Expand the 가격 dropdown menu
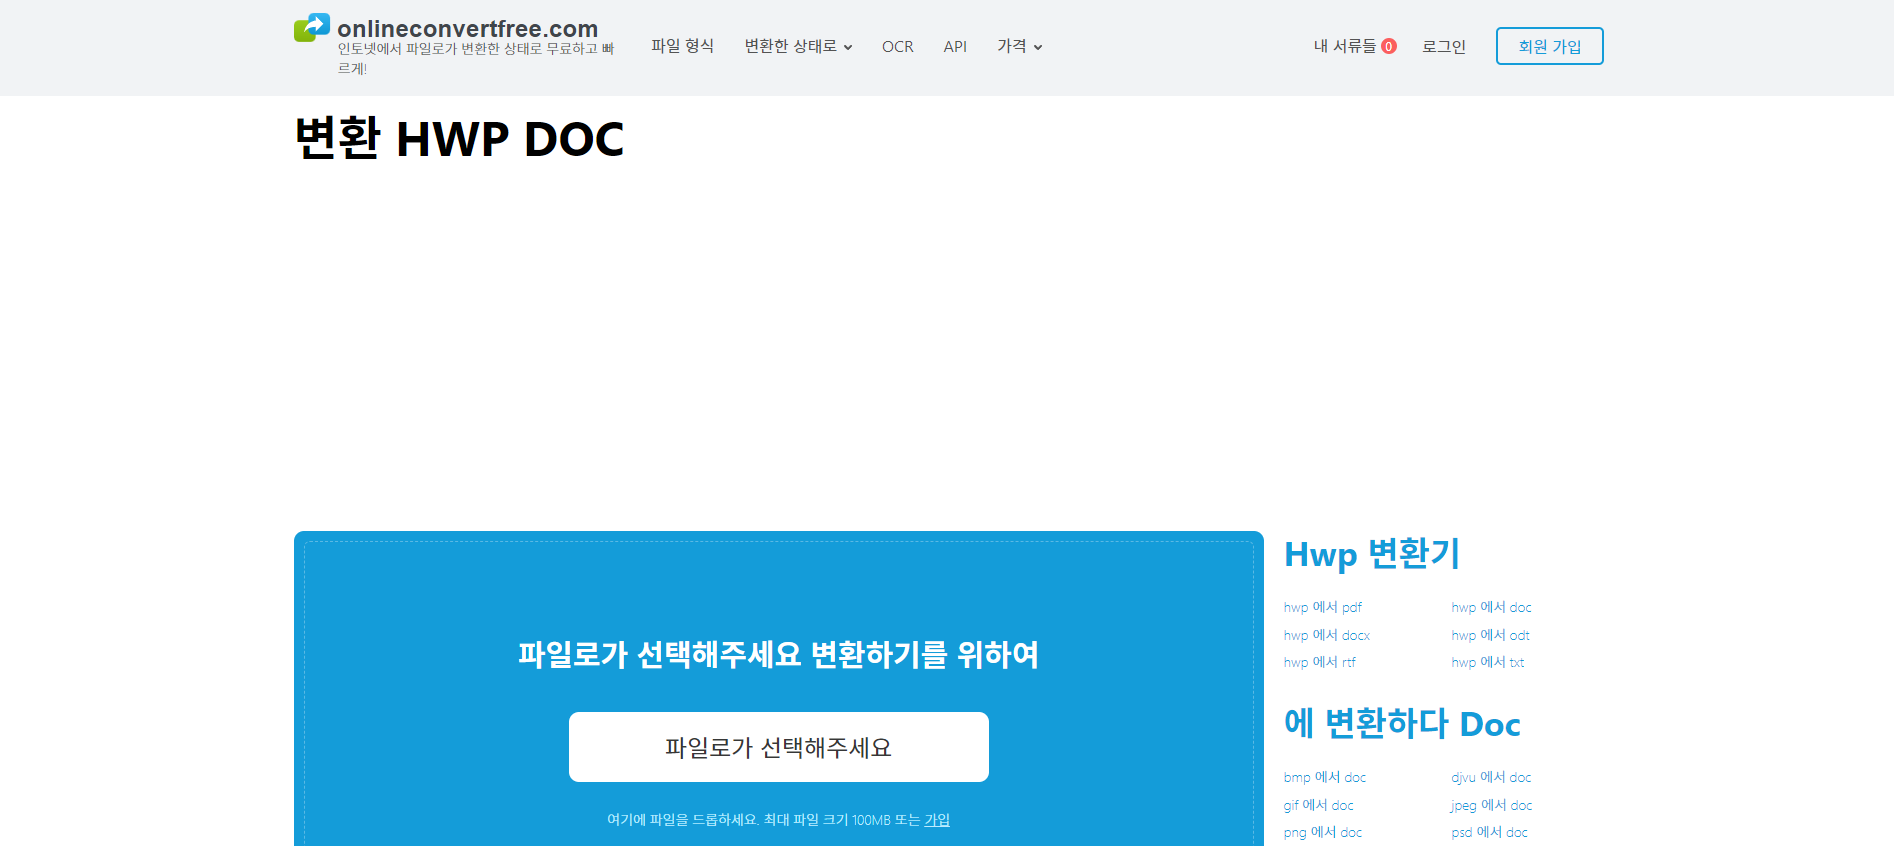This screenshot has height=846, width=1894. point(1019,47)
